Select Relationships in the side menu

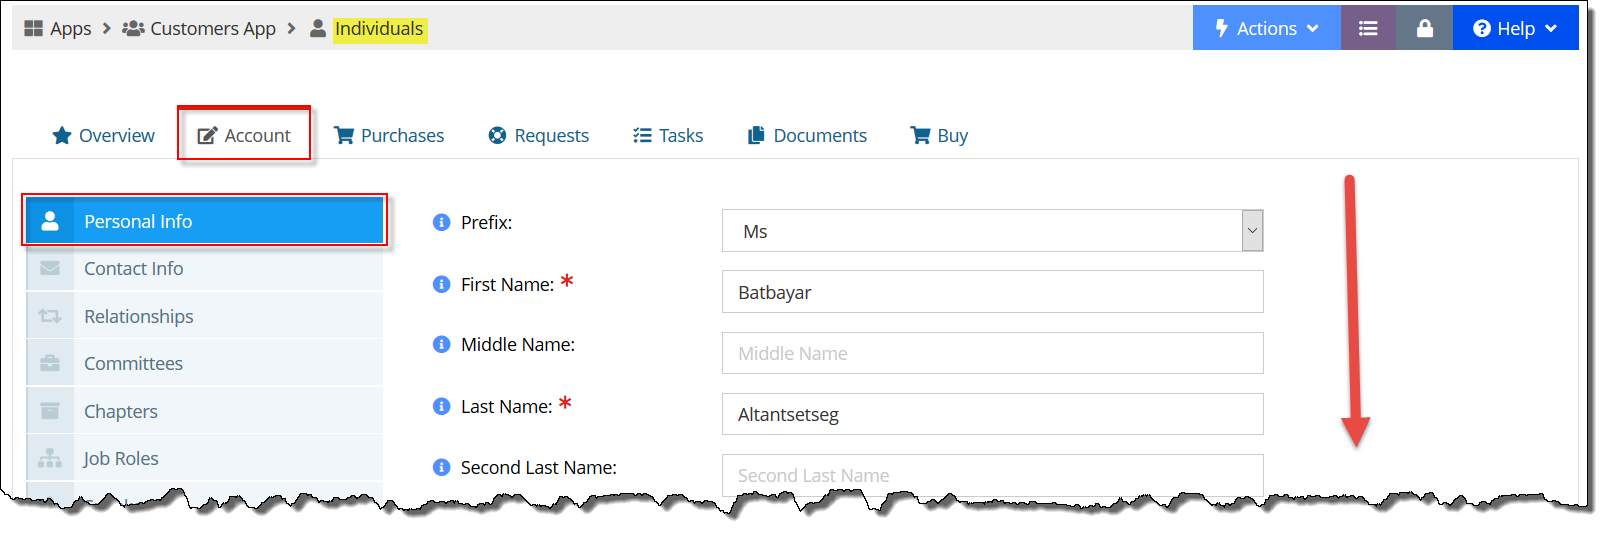pos(204,316)
